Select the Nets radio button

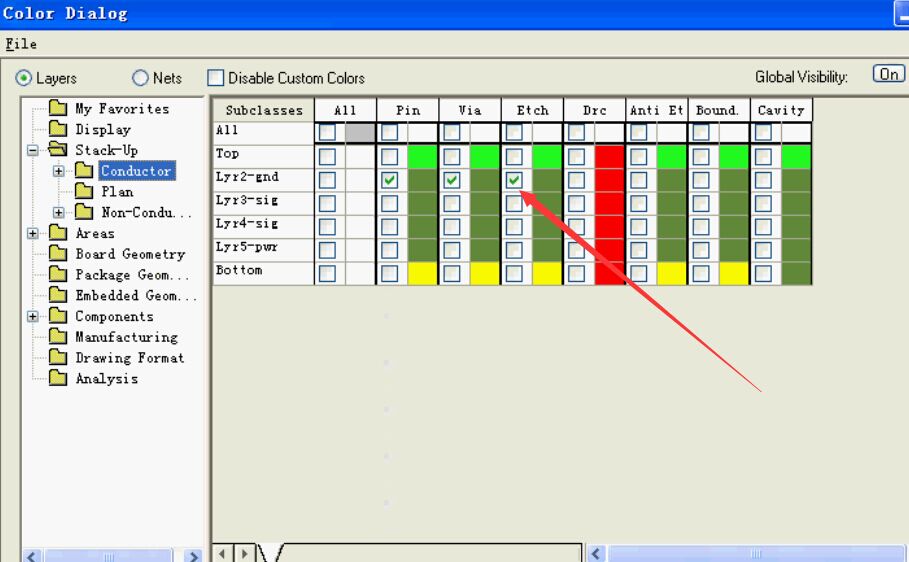[x=140, y=78]
